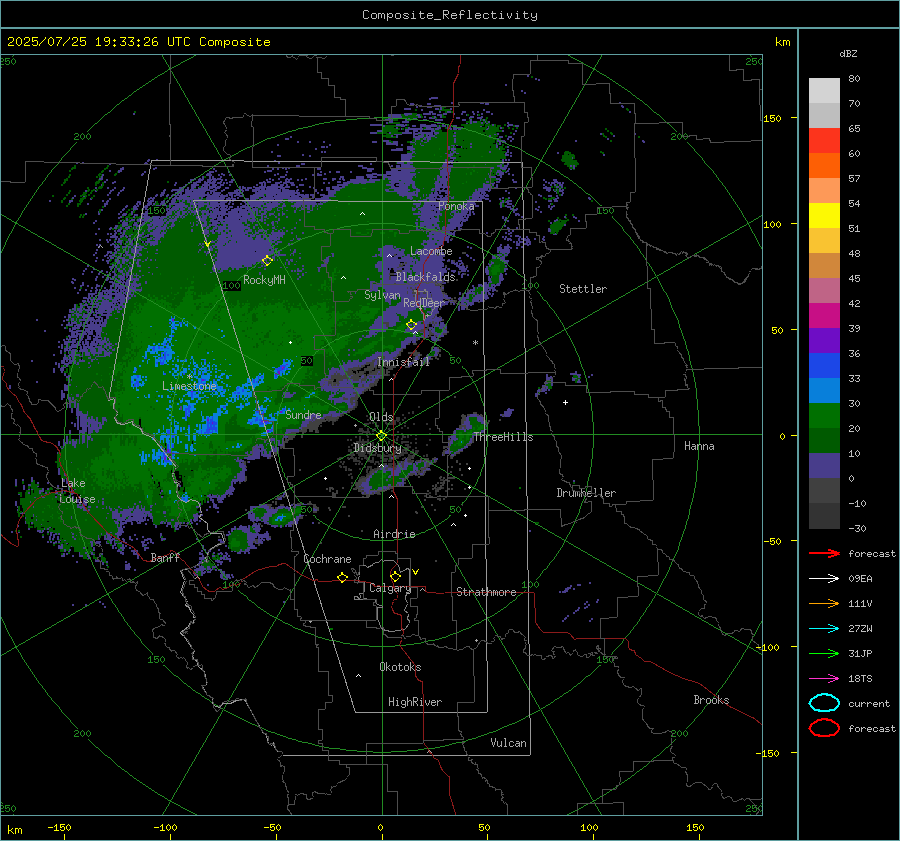Select the purple 39 dBZ color swatch
The width and height of the screenshot is (900, 841).
tap(824, 341)
